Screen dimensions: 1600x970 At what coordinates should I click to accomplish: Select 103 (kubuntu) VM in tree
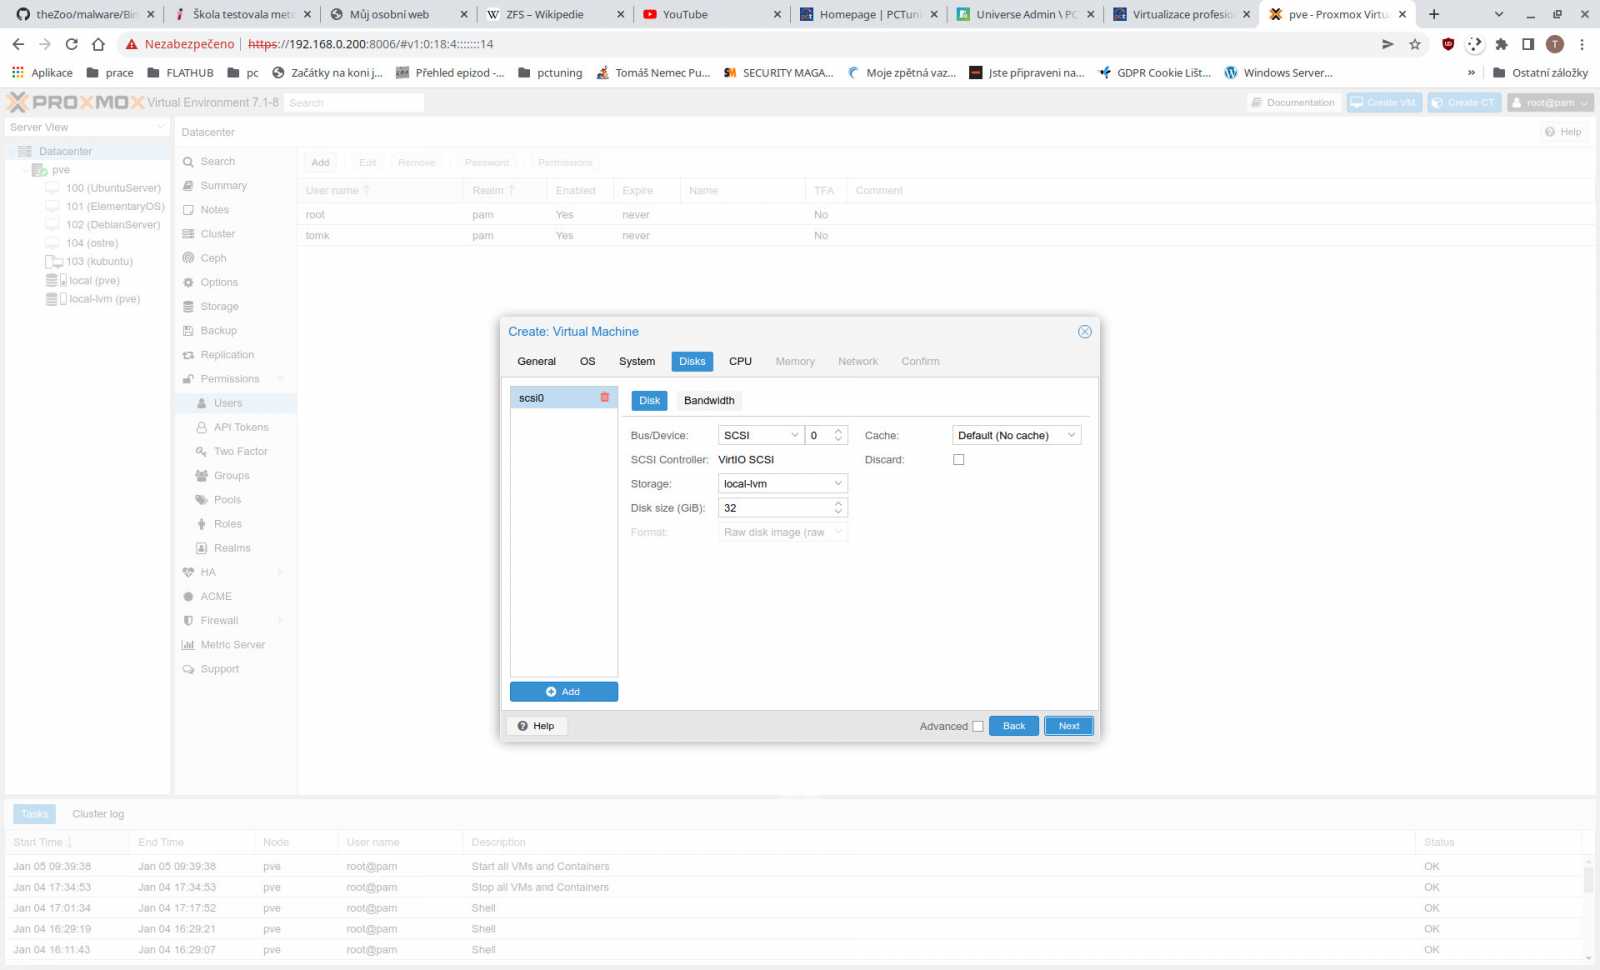pos(99,261)
